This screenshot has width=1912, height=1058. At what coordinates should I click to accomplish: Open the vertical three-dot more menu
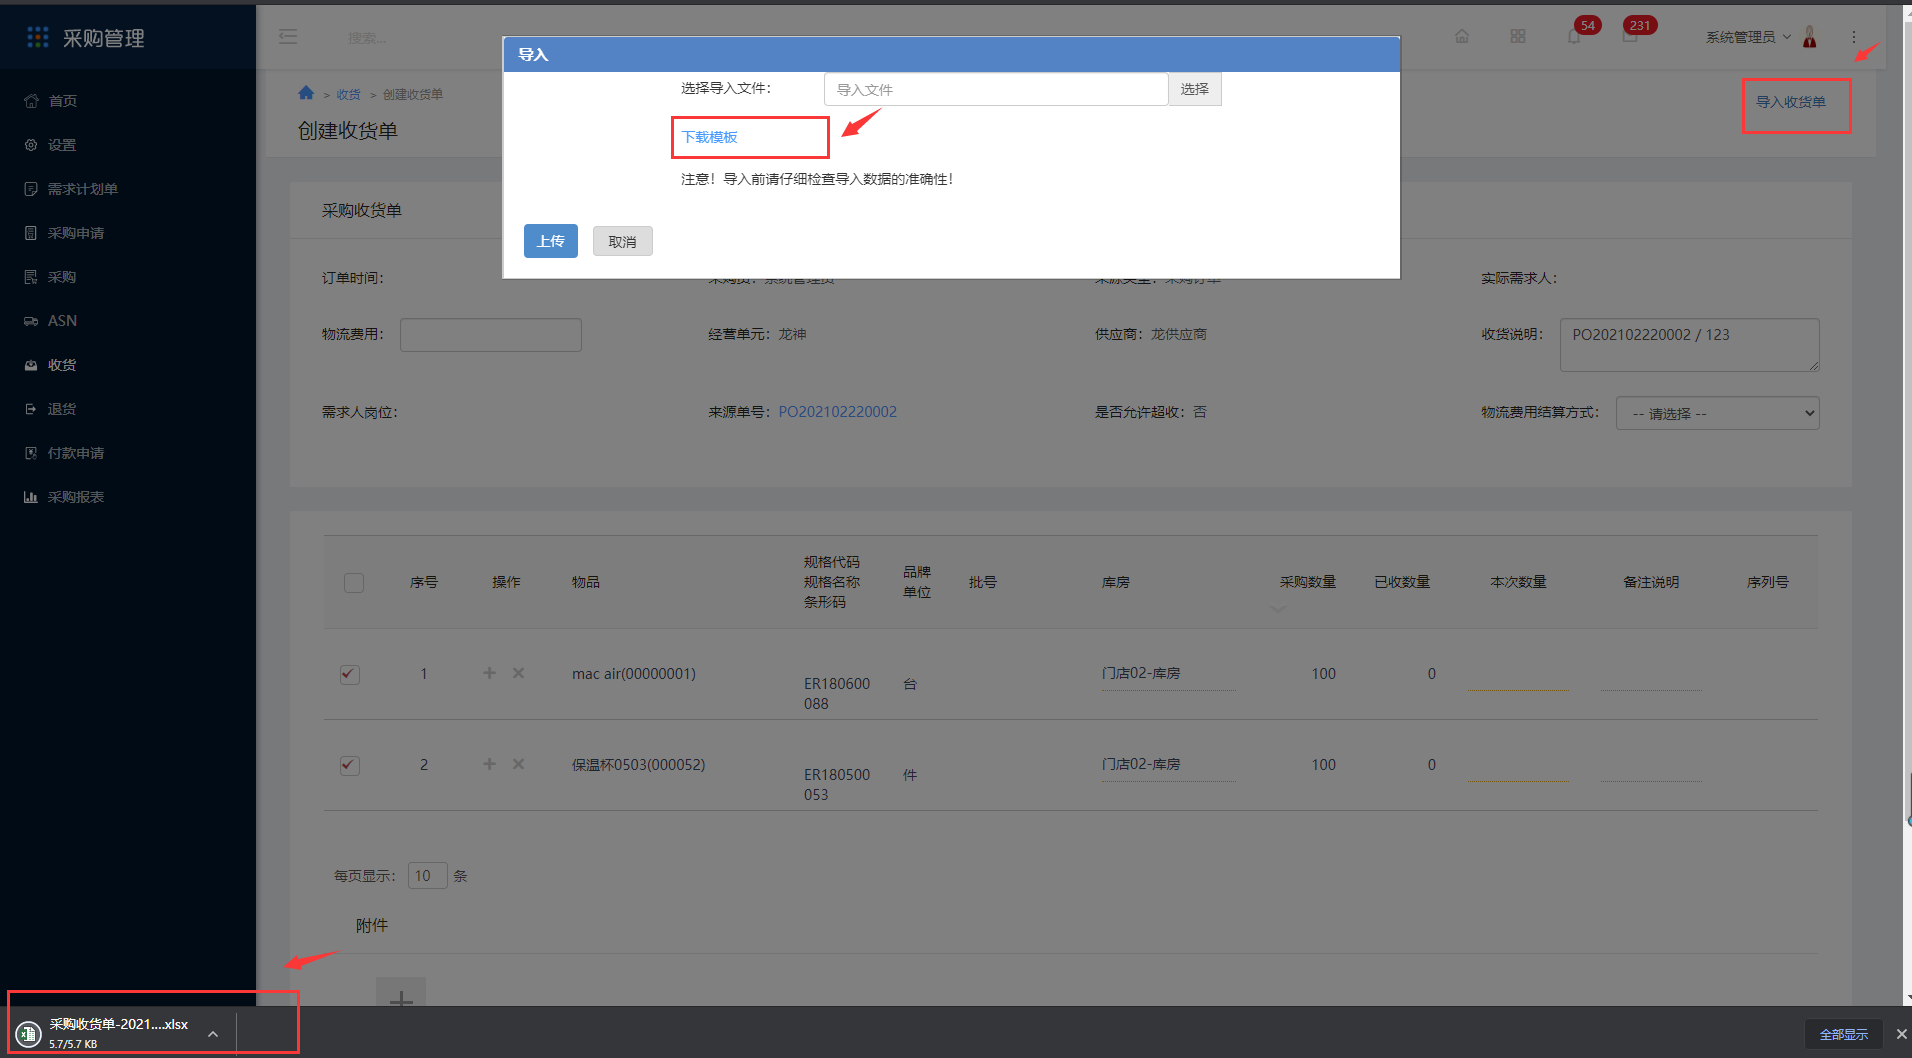pyautogui.click(x=1853, y=37)
